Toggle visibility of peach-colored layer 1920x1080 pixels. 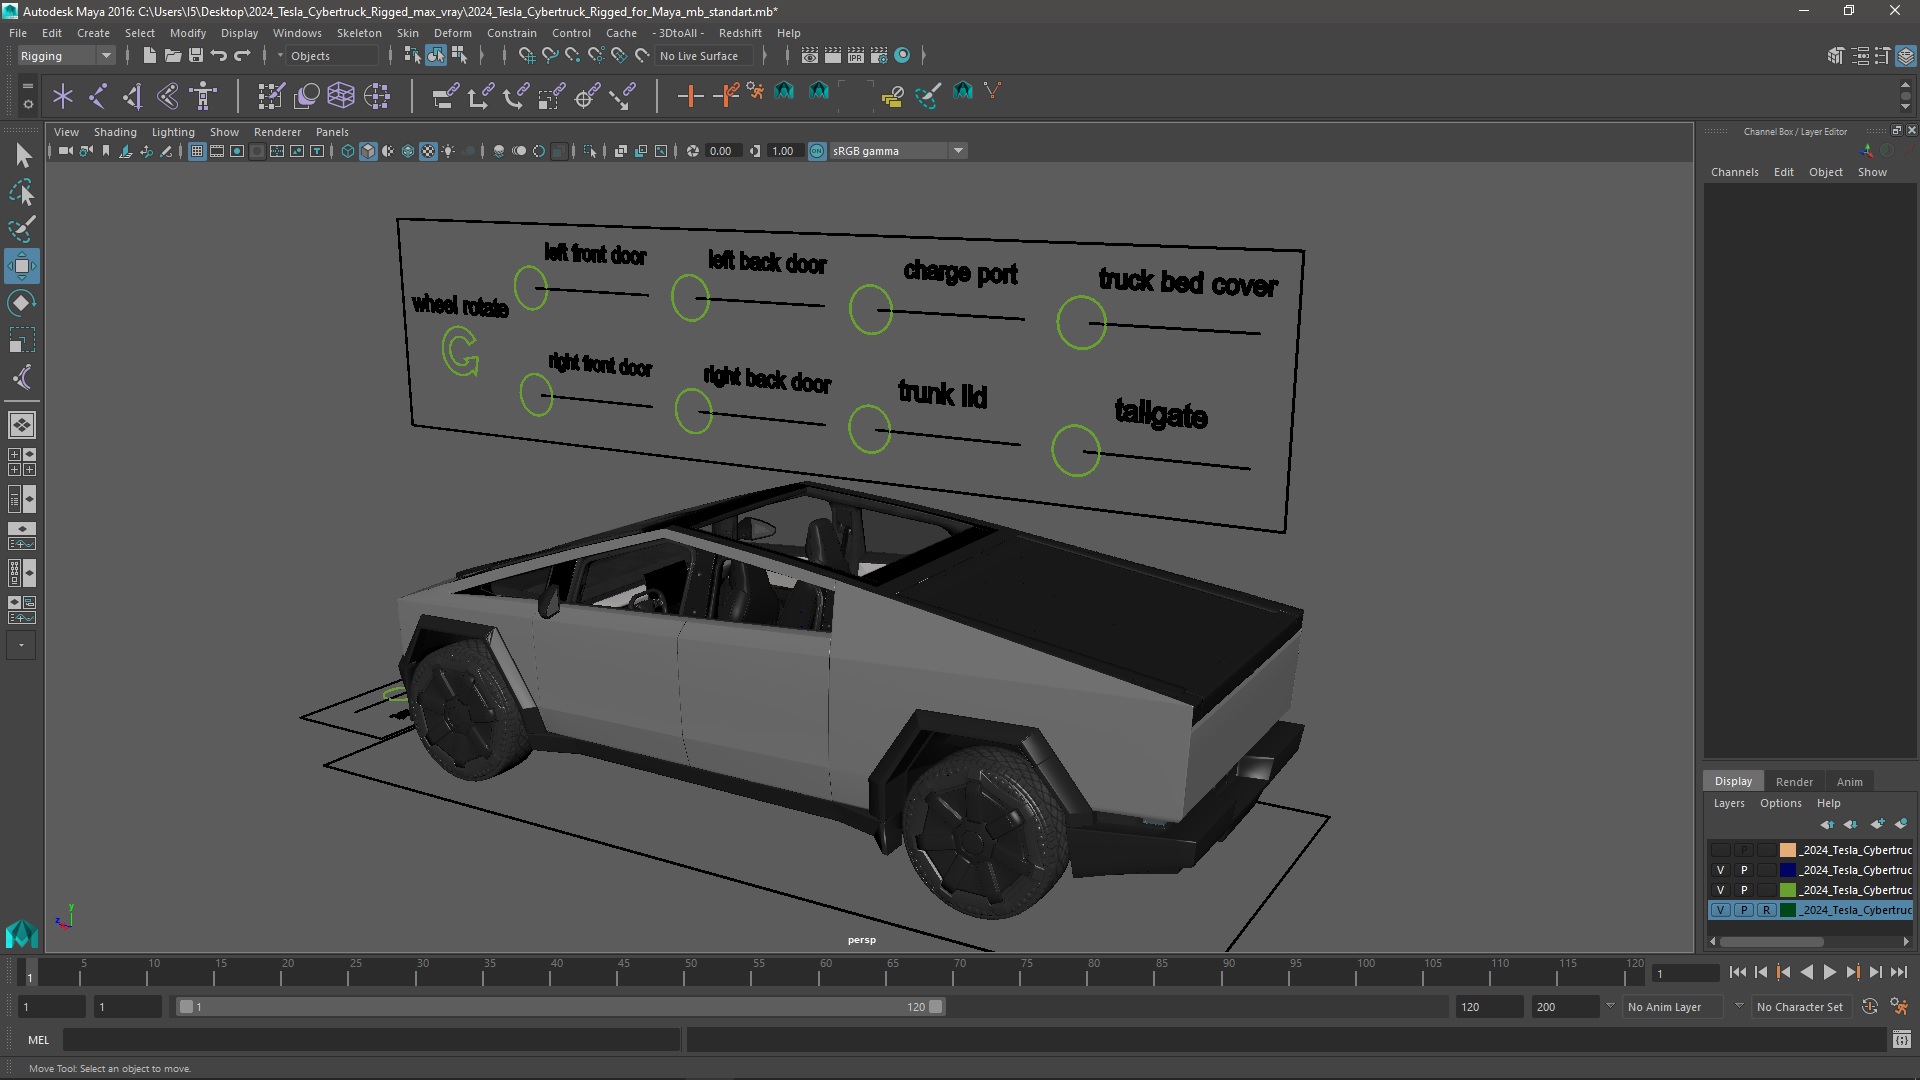coord(1720,850)
